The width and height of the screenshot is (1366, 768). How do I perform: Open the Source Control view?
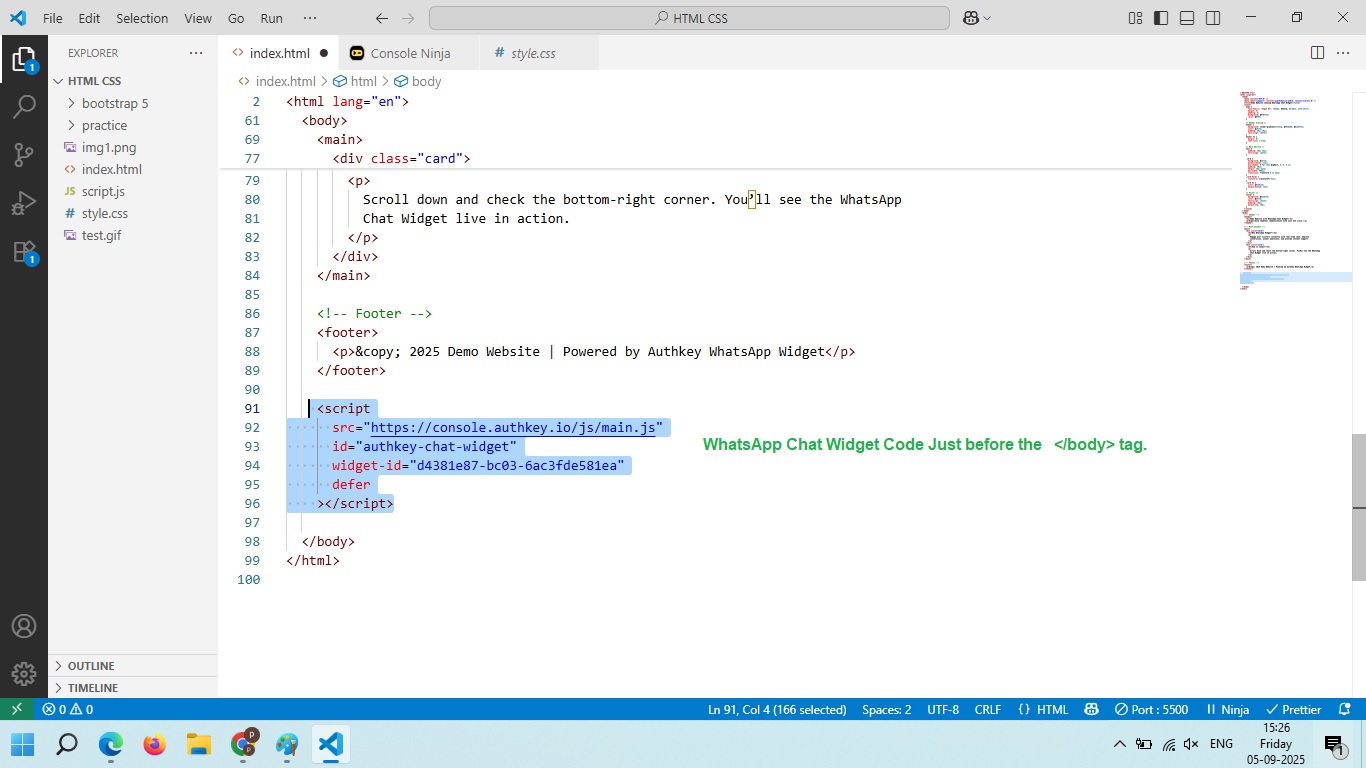point(24,155)
